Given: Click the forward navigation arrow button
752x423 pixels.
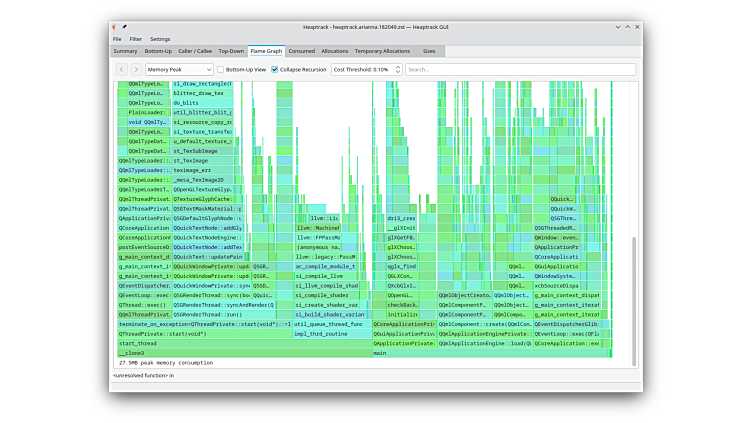Looking at the screenshot, I should pos(136,70).
